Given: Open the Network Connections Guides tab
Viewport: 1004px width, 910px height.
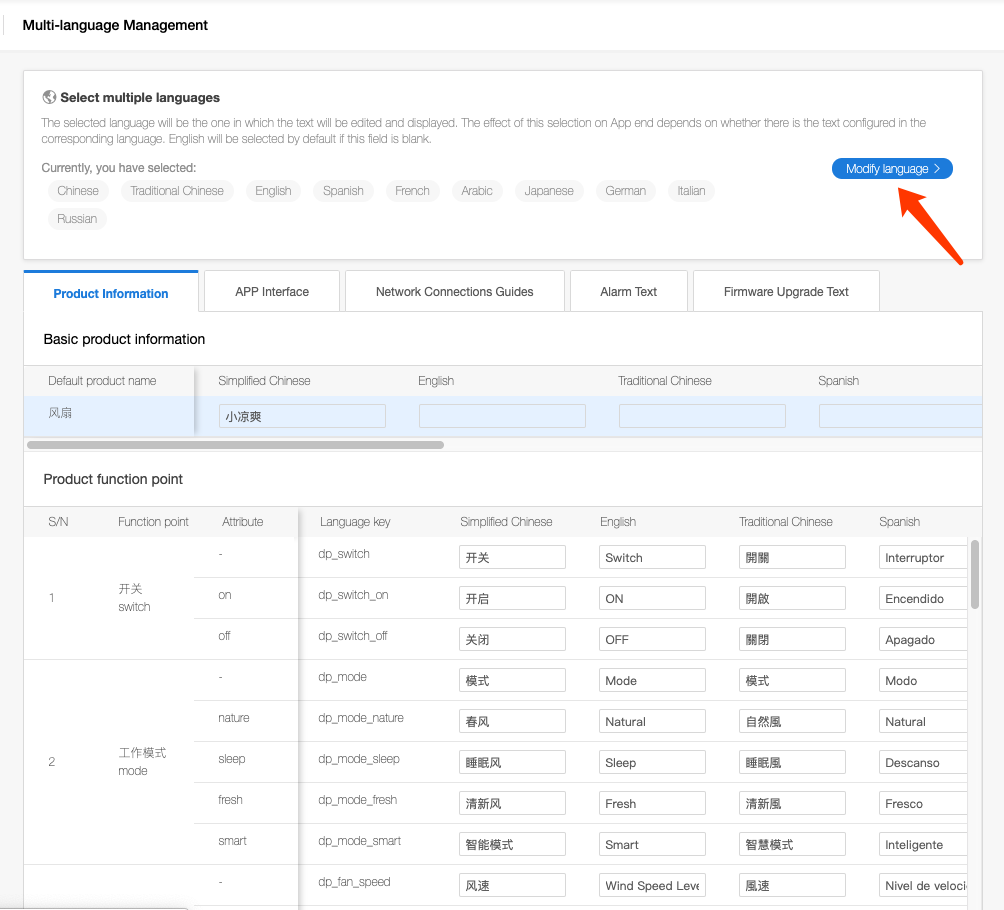Looking at the screenshot, I should (454, 292).
